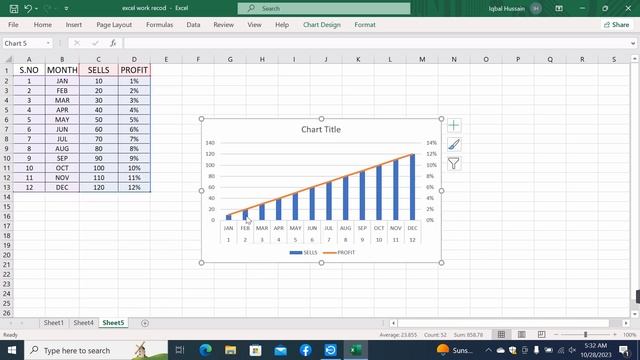Click the Name Box showing Chart 5
This screenshot has width=640, height=360.
click(x=23, y=43)
